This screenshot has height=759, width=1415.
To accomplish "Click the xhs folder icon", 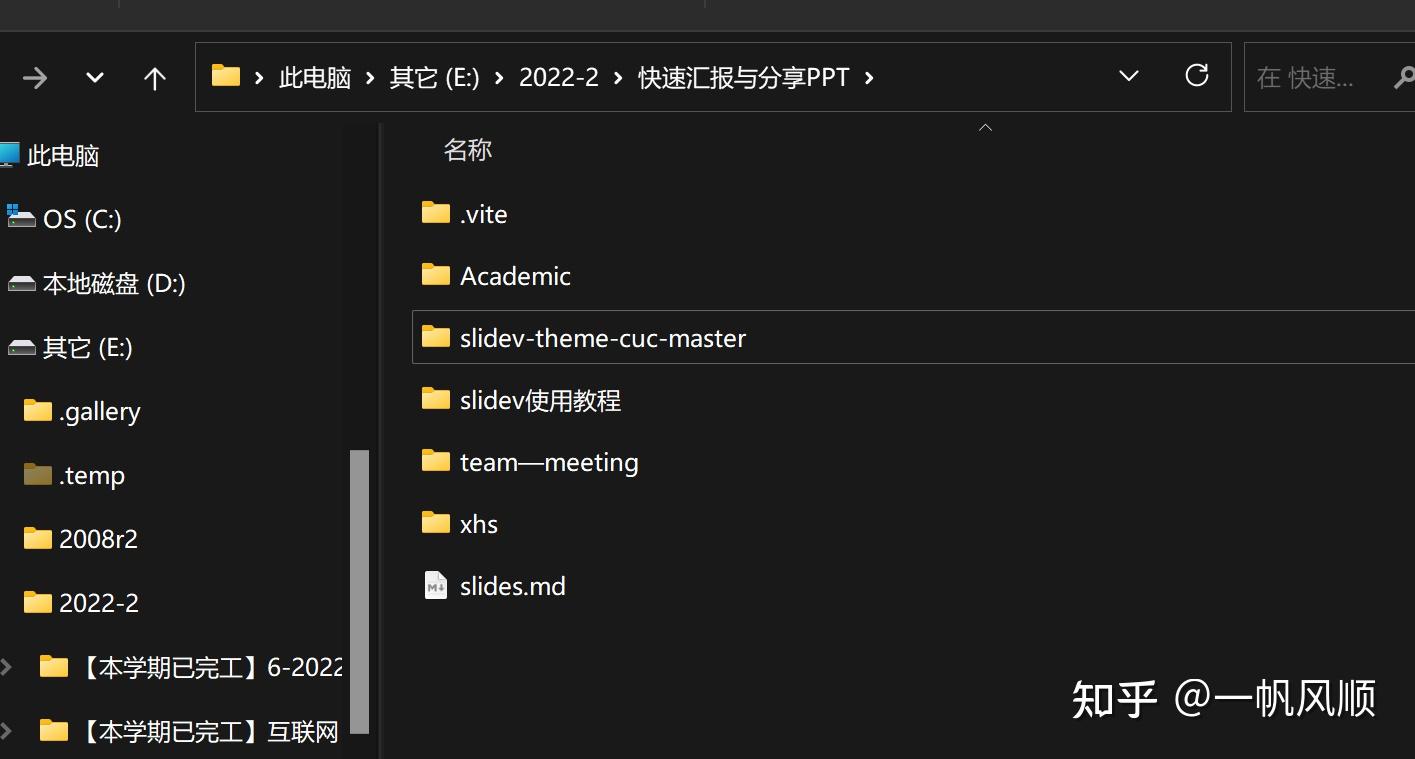I will tap(435, 523).
